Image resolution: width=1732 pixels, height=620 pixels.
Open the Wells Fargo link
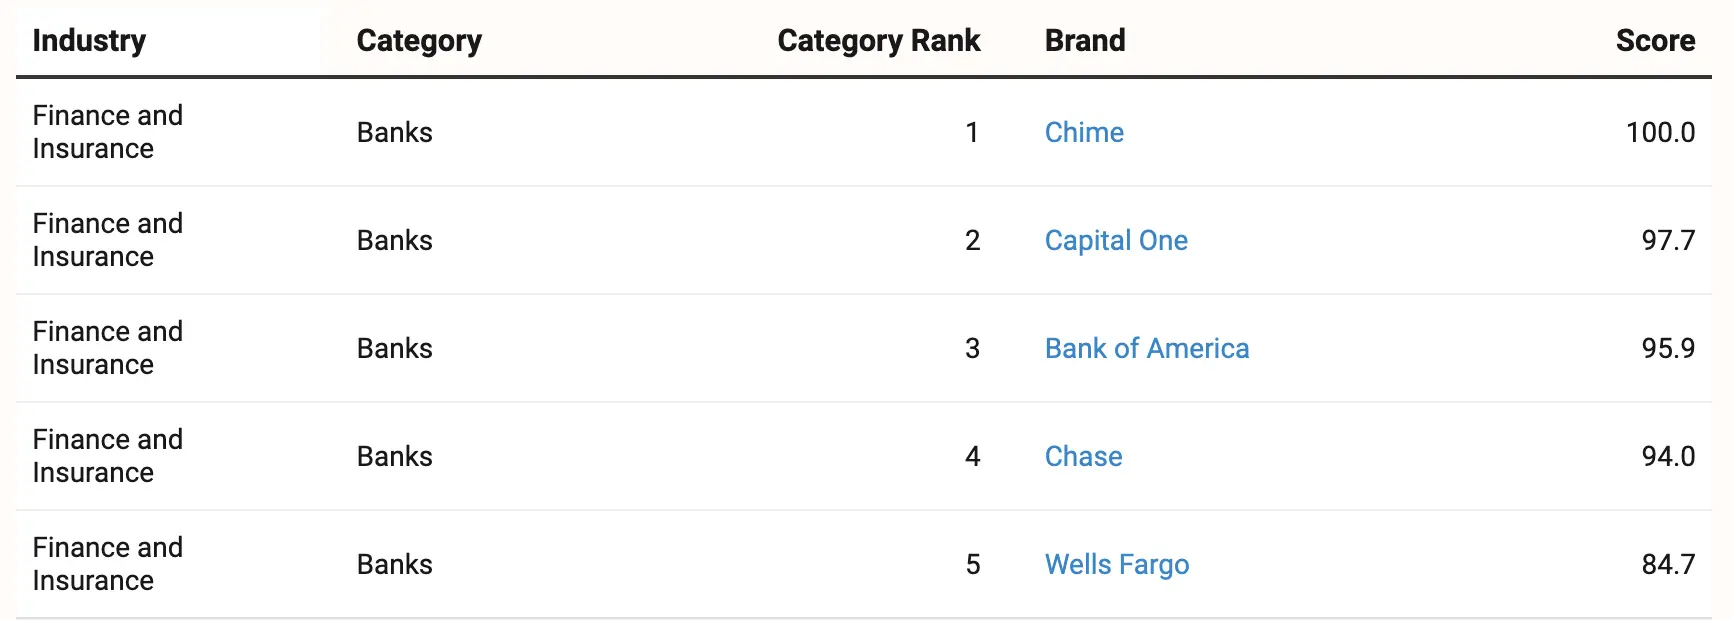click(x=1117, y=564)
